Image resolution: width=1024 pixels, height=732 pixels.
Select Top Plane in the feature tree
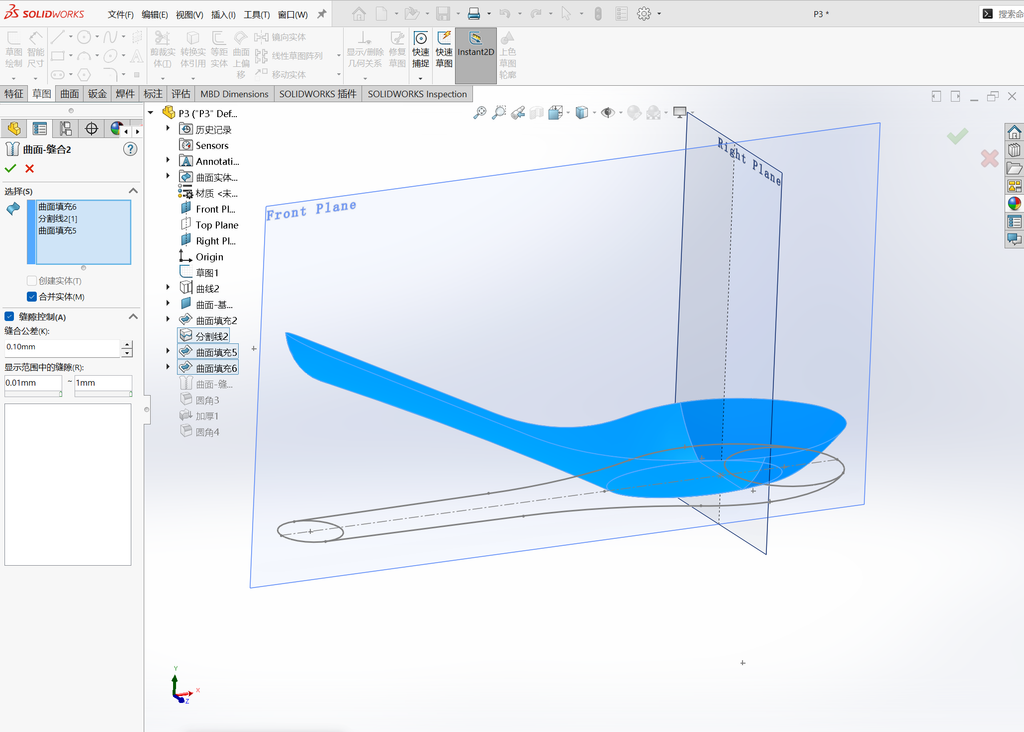pos(217,225)
